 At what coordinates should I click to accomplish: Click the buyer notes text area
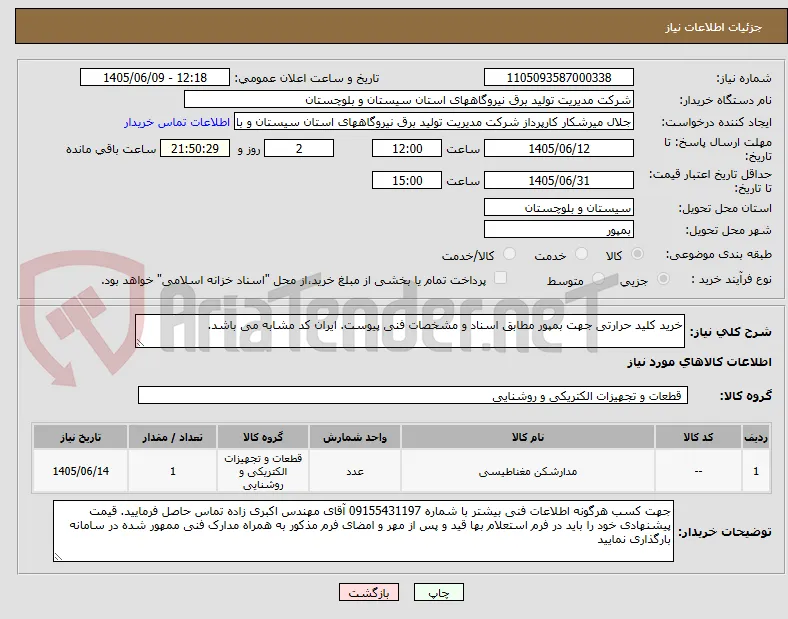coord(363,531)
